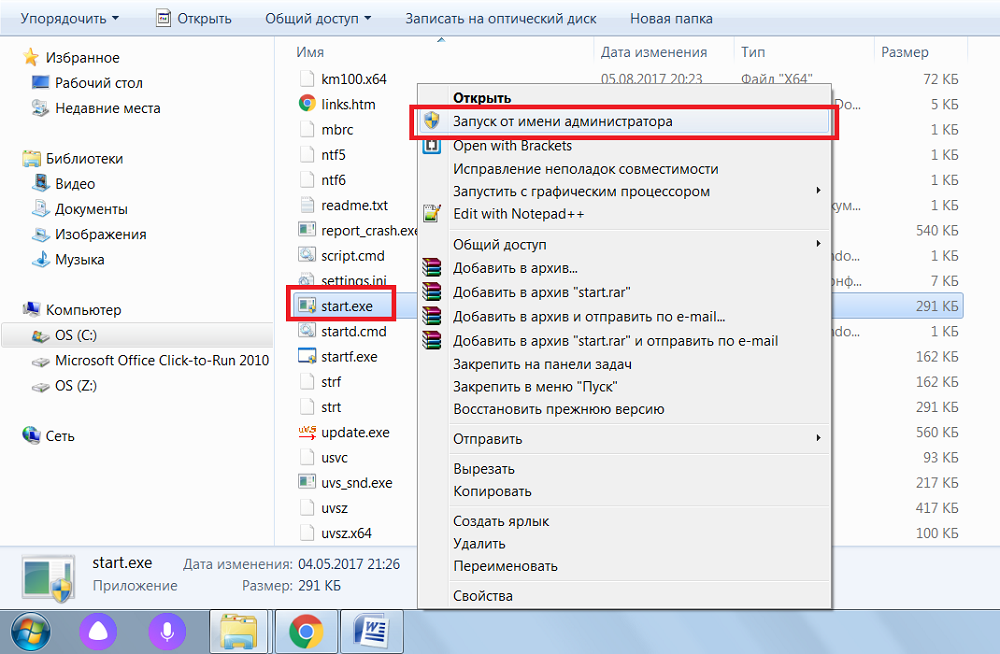Viewport: 1000px width, 654px height.
Task: Click the Chrome icon beside links.htm
Action: tap(307, 103)
